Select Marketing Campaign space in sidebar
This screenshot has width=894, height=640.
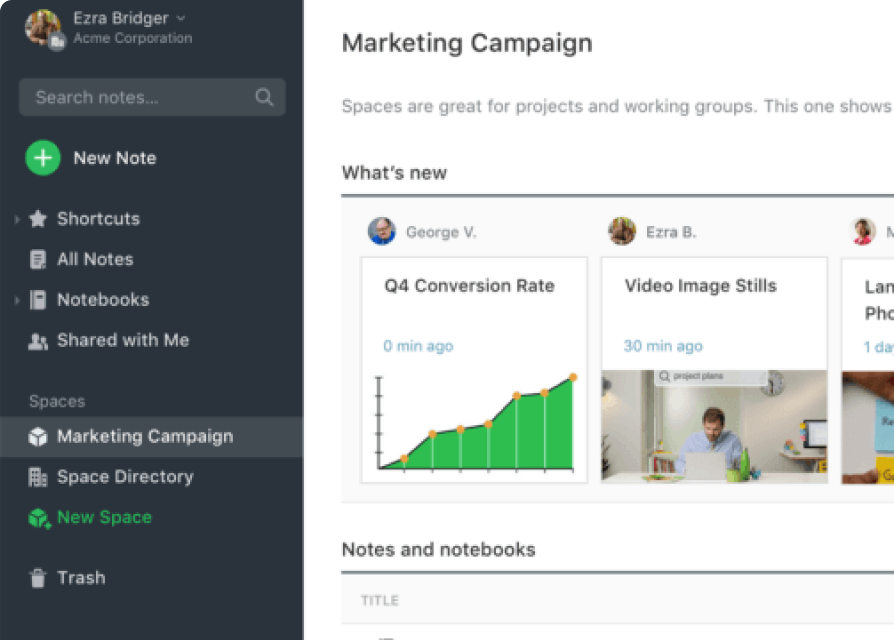pyautogui.click(x=152, y=437)
